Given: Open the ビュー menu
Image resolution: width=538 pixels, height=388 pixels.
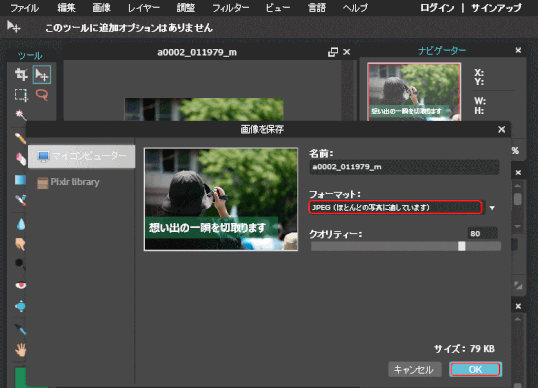Looking at the screenshot, I should click(278, 8).
